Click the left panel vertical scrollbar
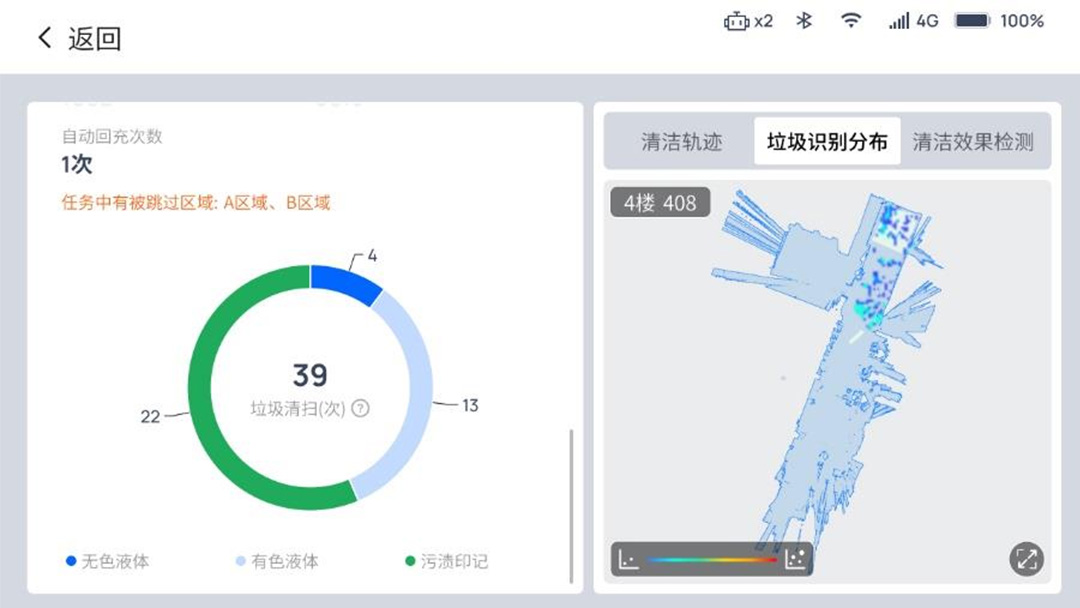The width and height of the screenshot is (1080, 608). (571, 506)
